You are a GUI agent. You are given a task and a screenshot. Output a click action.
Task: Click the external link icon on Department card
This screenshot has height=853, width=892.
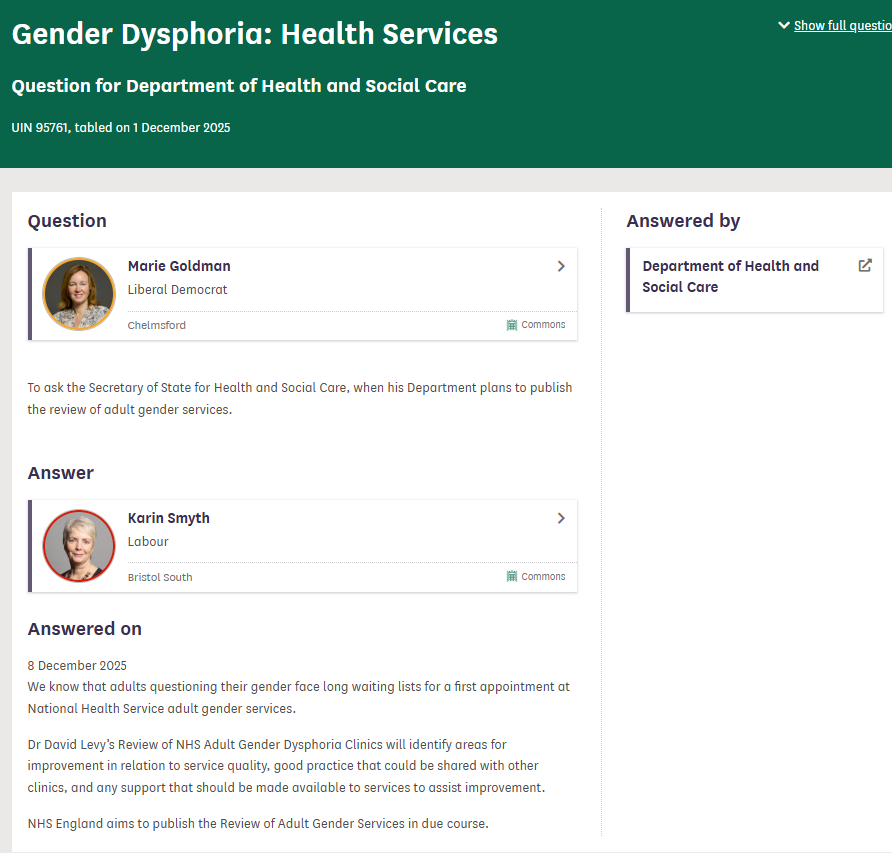865,266
